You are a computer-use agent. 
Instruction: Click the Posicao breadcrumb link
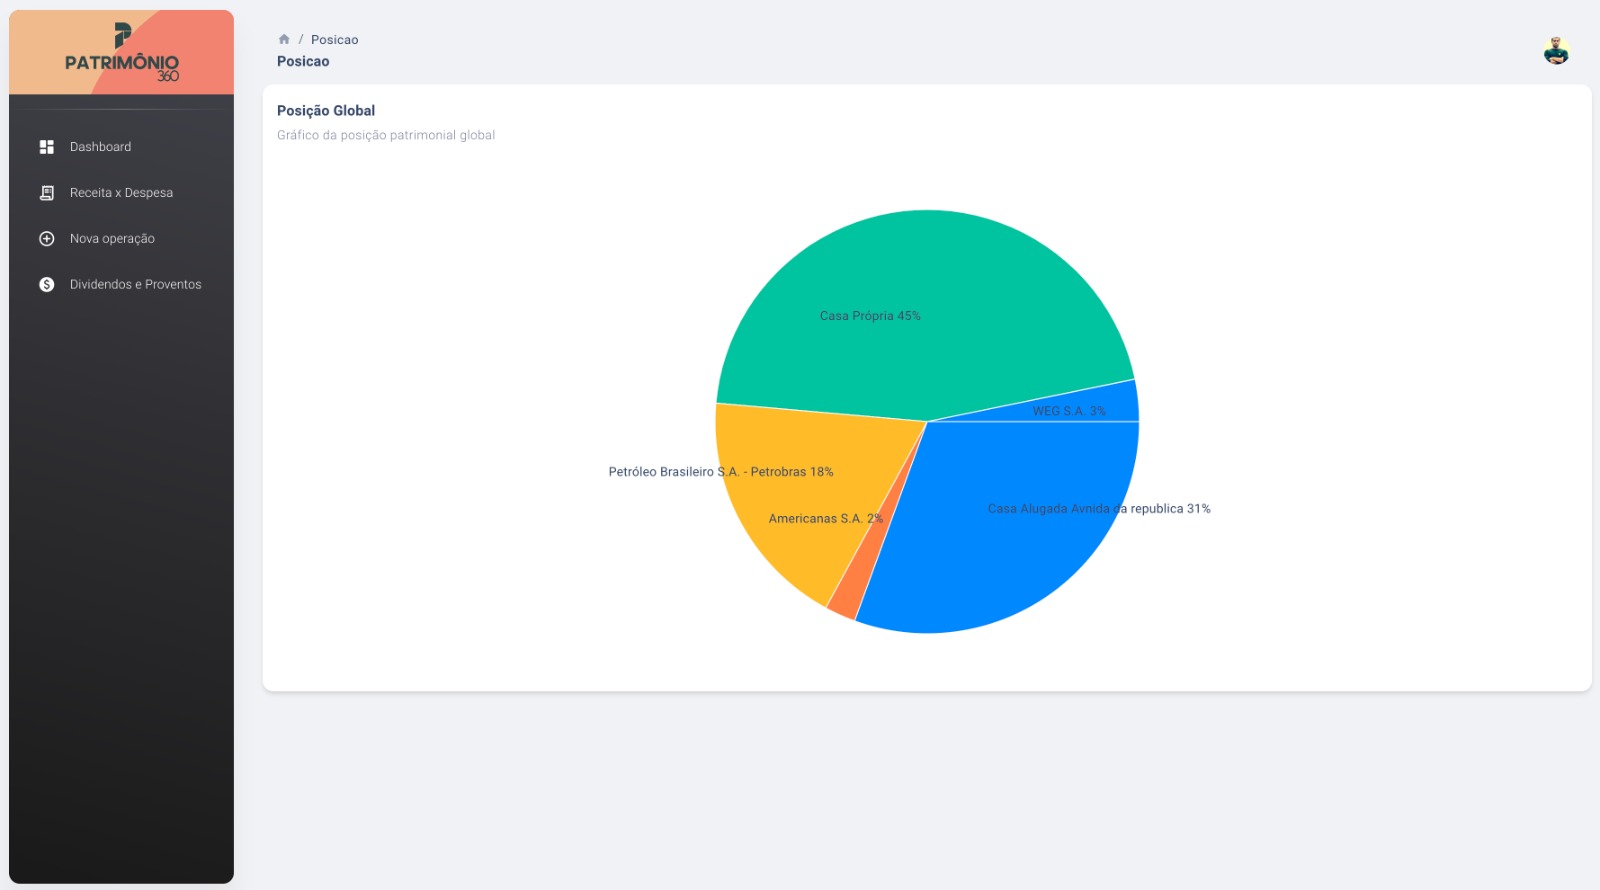334,40
